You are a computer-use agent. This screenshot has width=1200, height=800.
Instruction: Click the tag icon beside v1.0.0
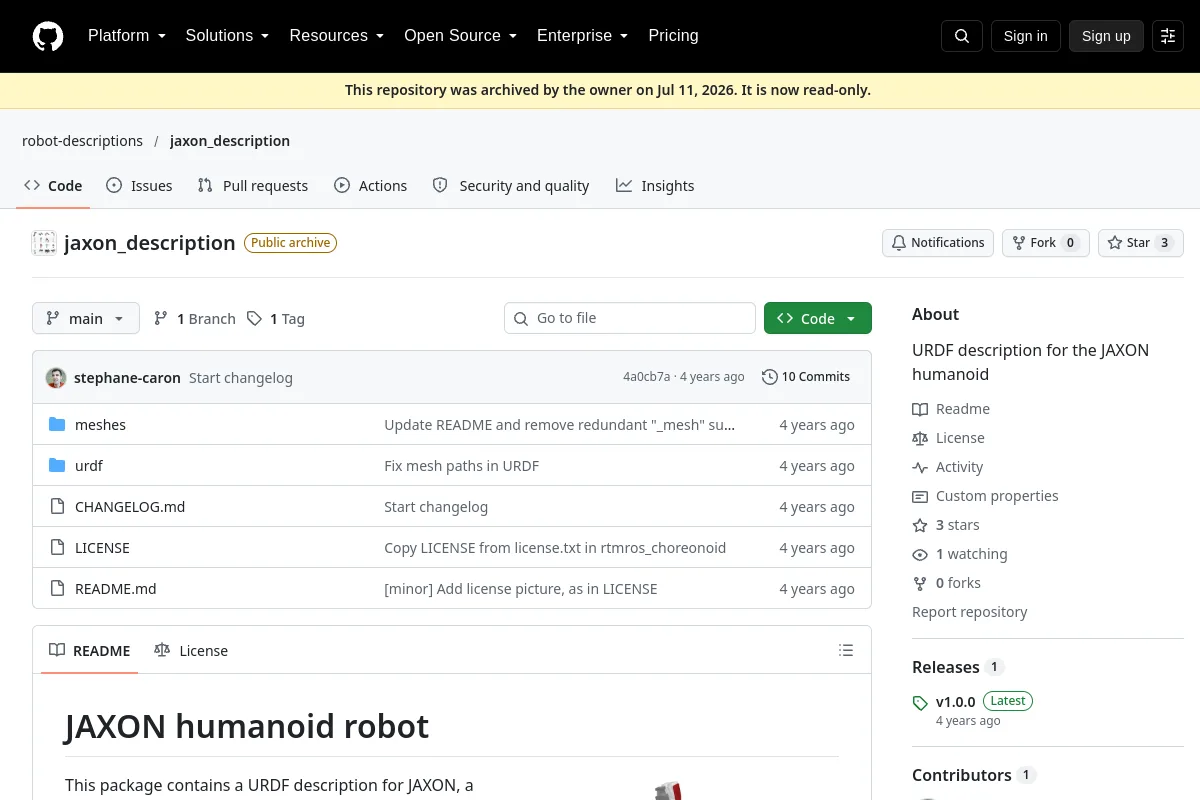pos(920,703)
